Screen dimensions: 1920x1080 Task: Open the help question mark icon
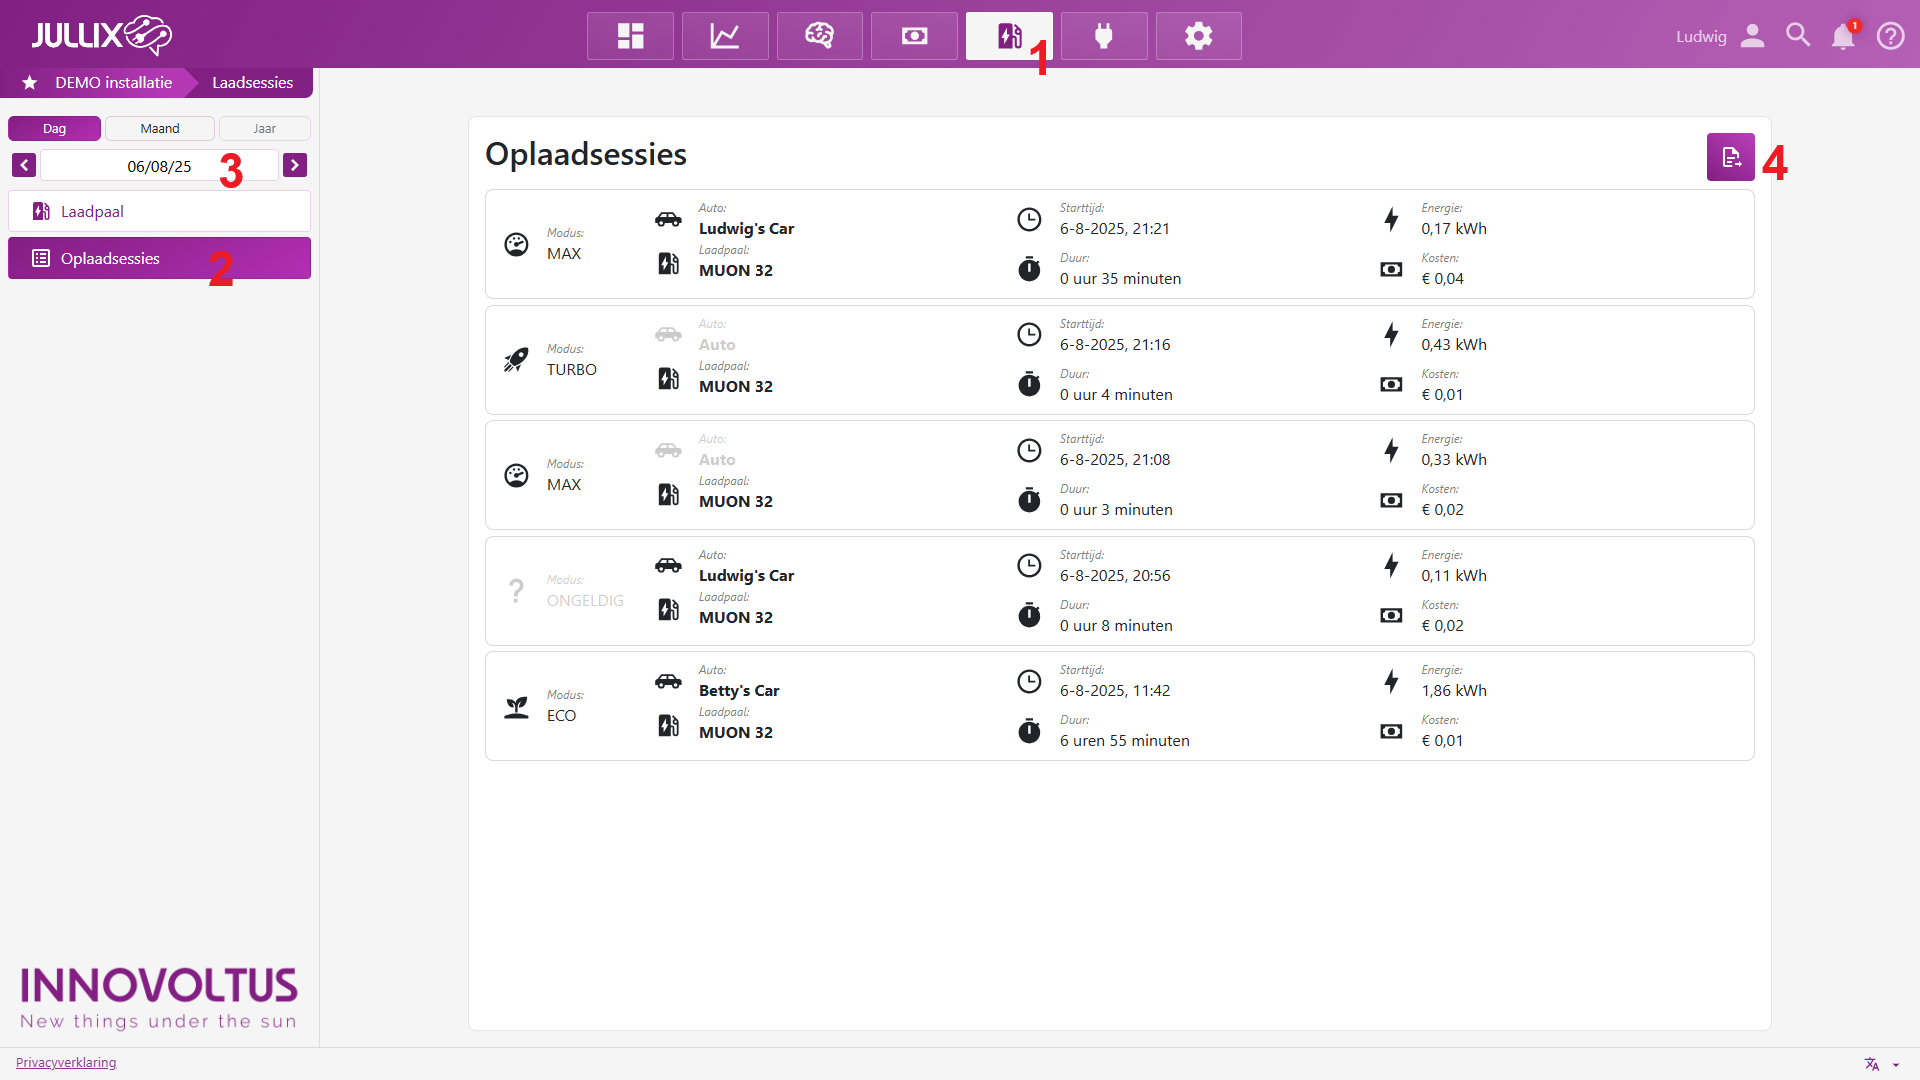1890,36
